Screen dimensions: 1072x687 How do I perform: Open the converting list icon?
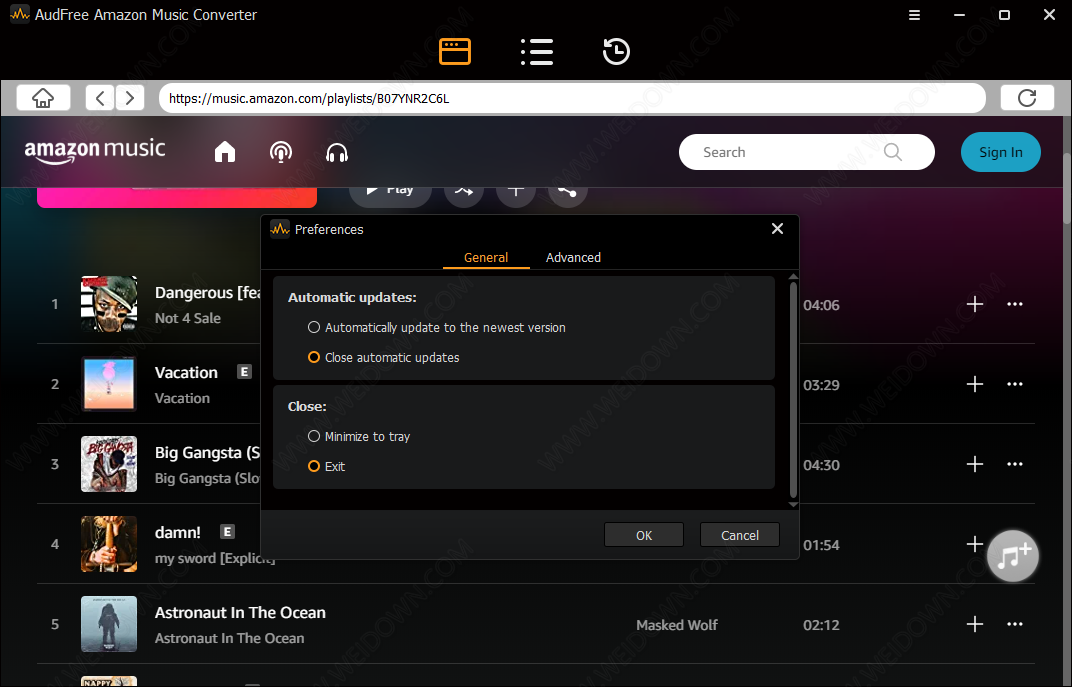tap(537, 51)
